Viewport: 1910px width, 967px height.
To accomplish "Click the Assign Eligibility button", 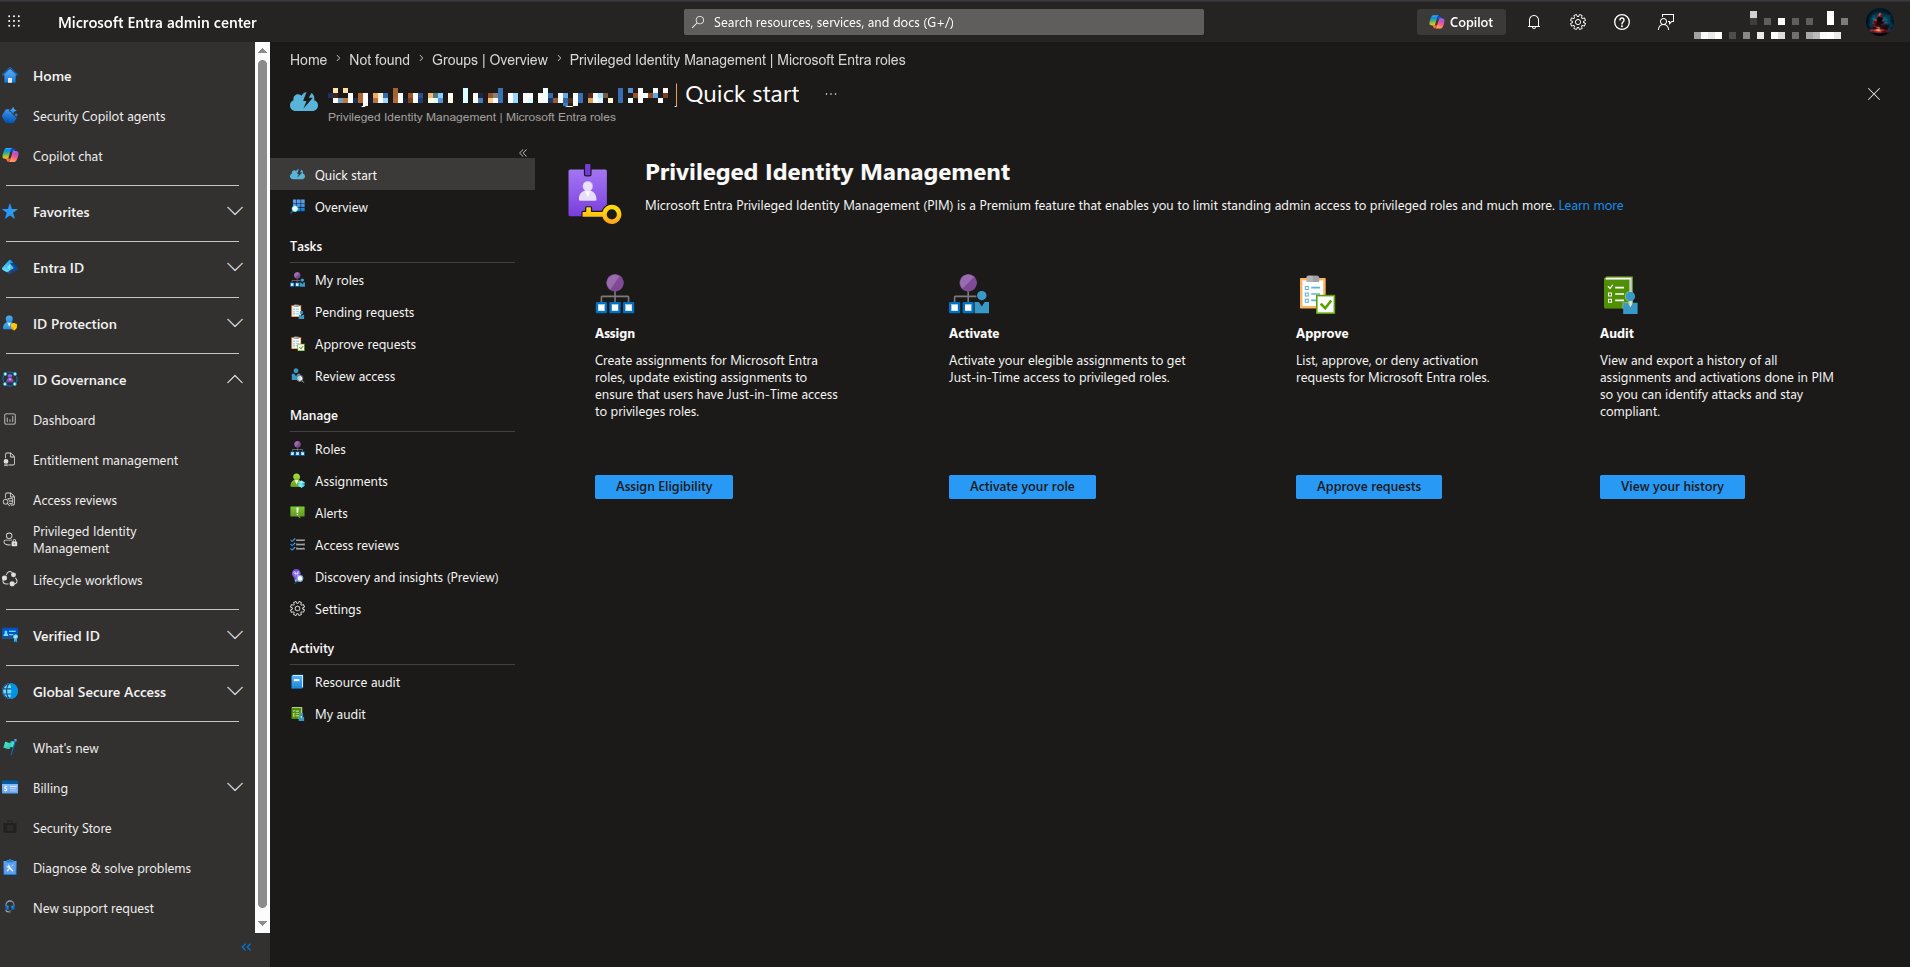I will tap(664, 487).
